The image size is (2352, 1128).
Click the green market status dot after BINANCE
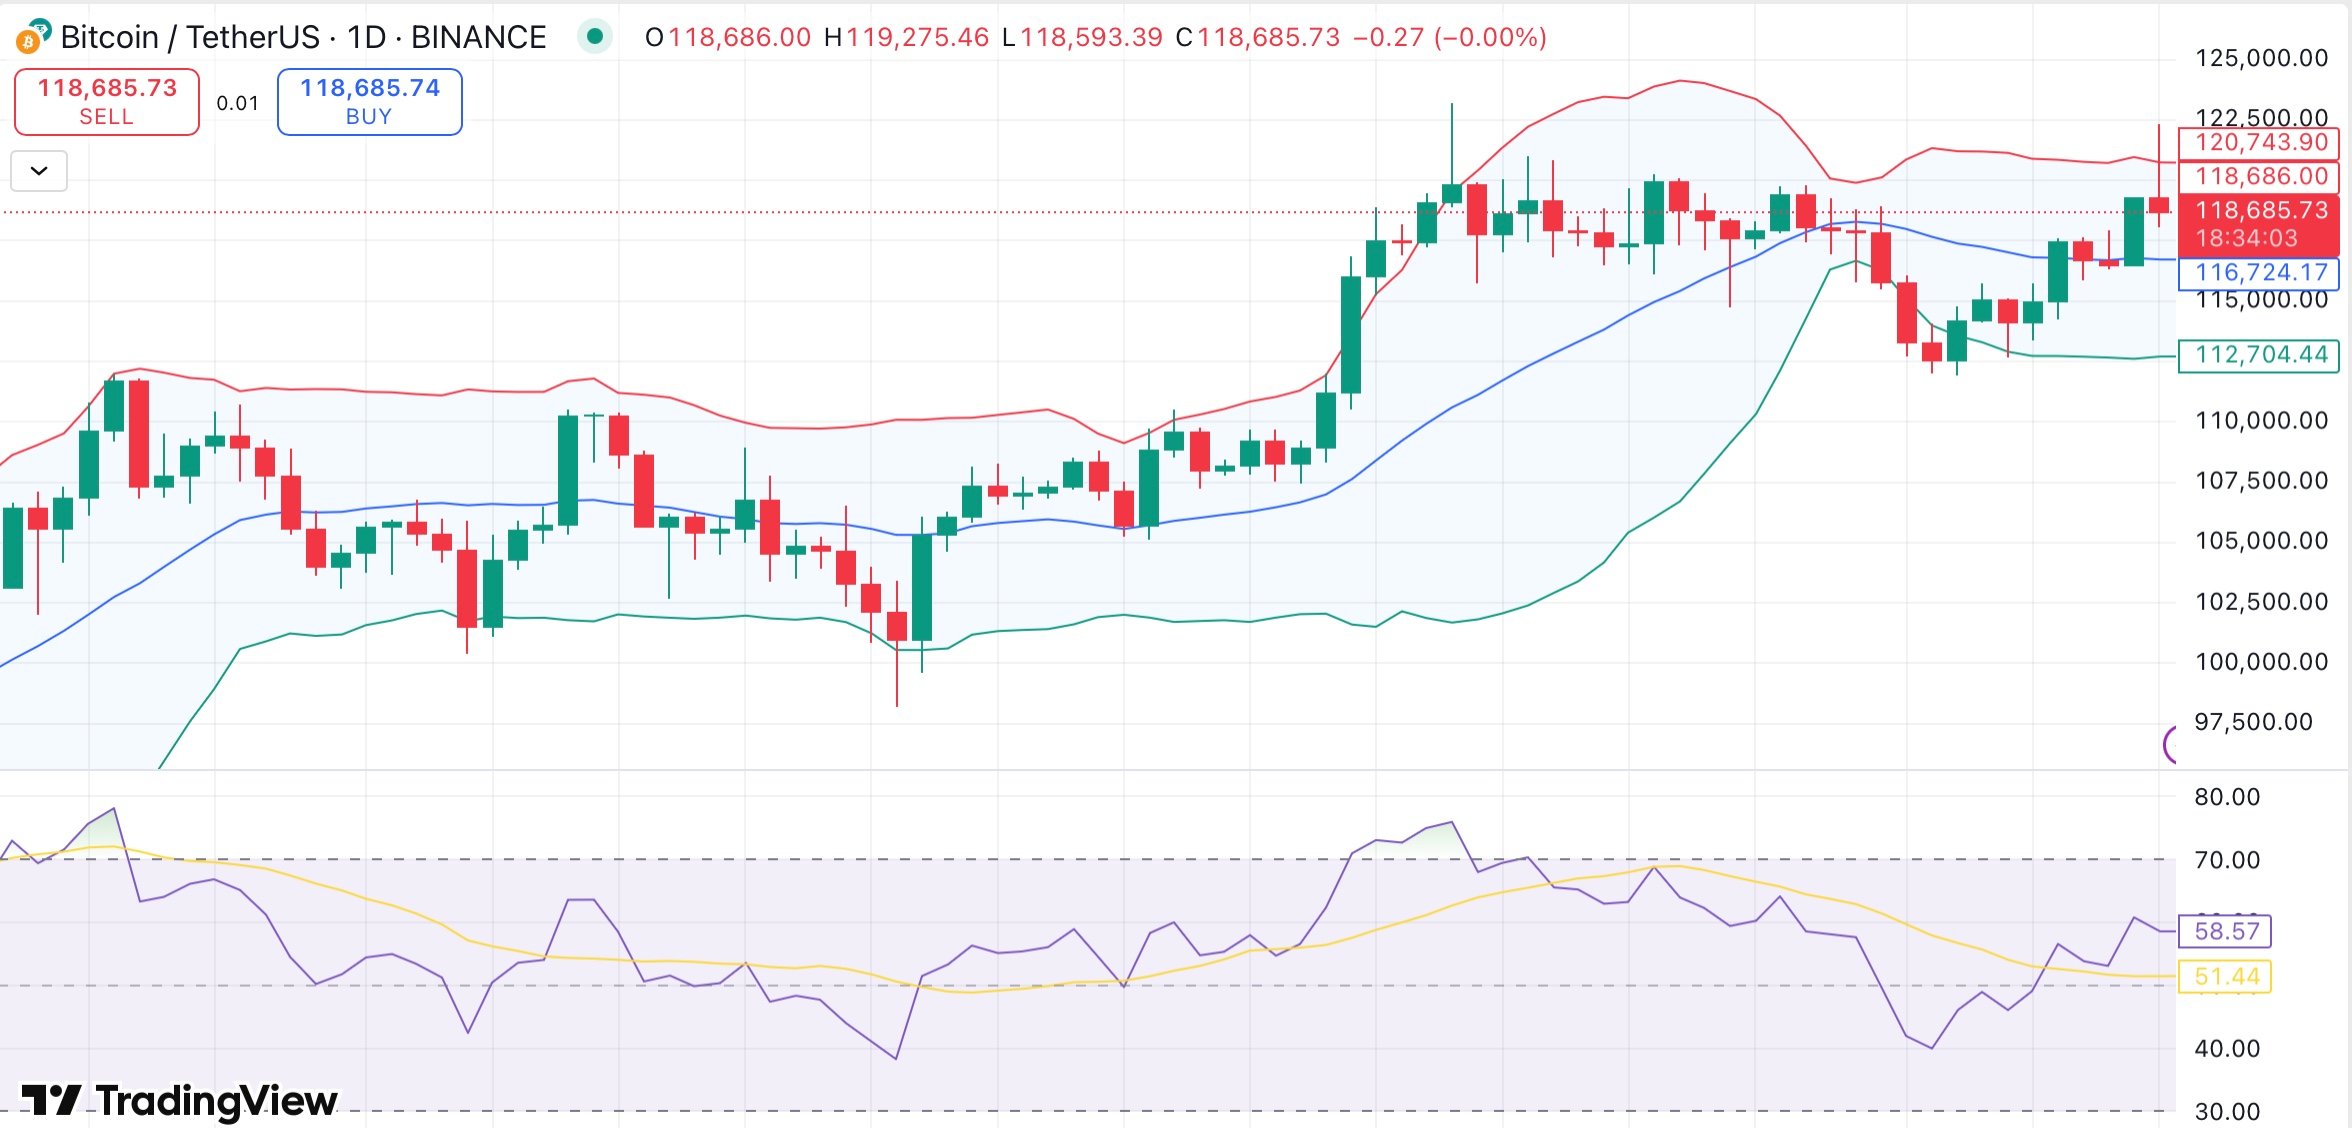point(594,36)
